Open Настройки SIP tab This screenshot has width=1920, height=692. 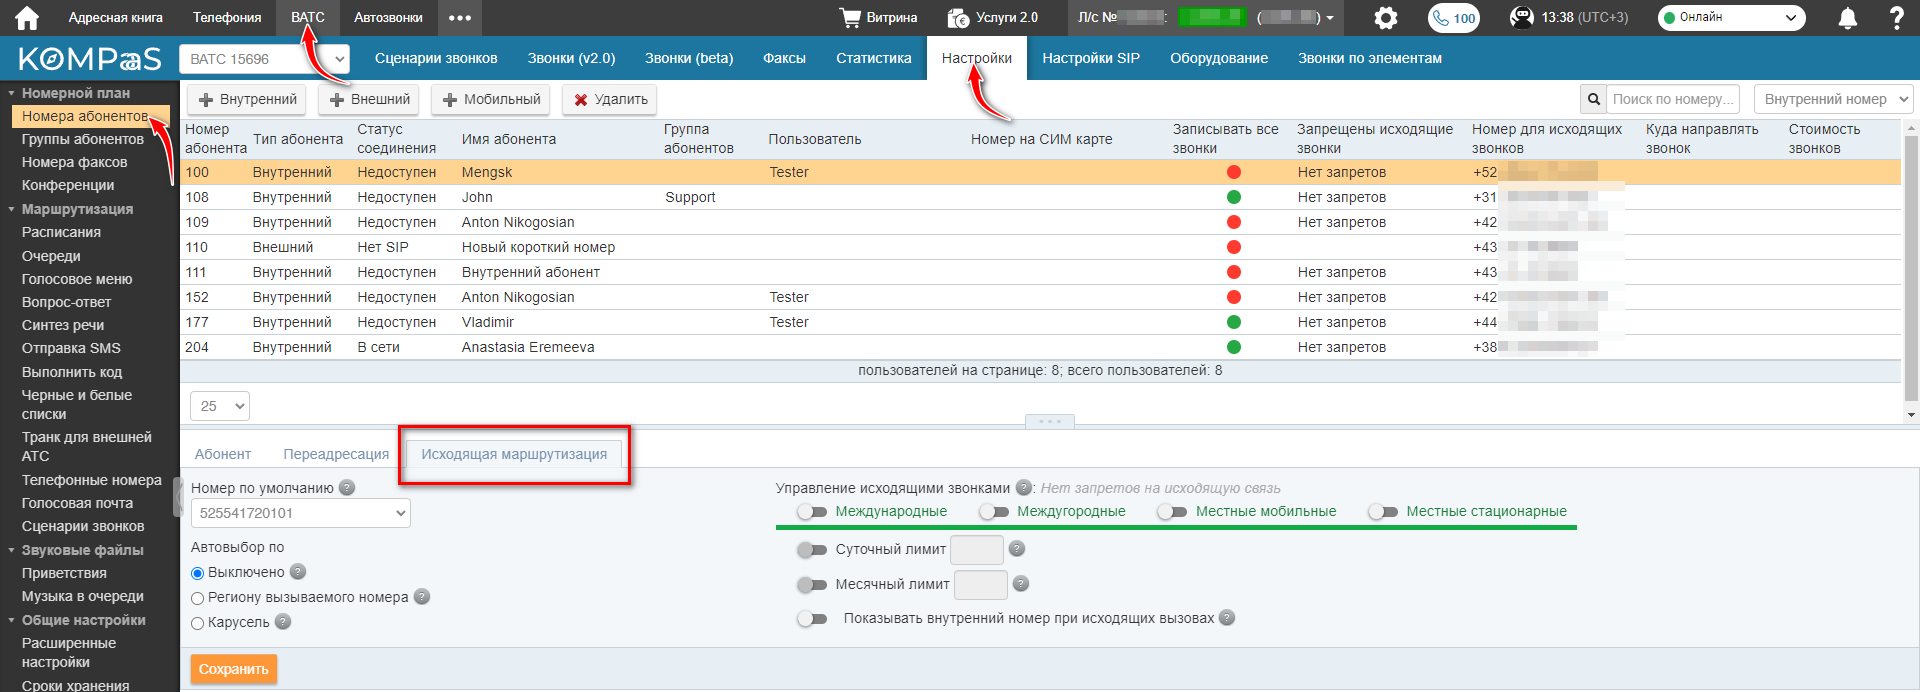[x=1091, y=58]
